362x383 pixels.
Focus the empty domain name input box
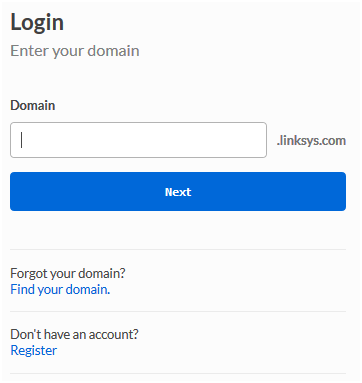click(x=138, y=140)
